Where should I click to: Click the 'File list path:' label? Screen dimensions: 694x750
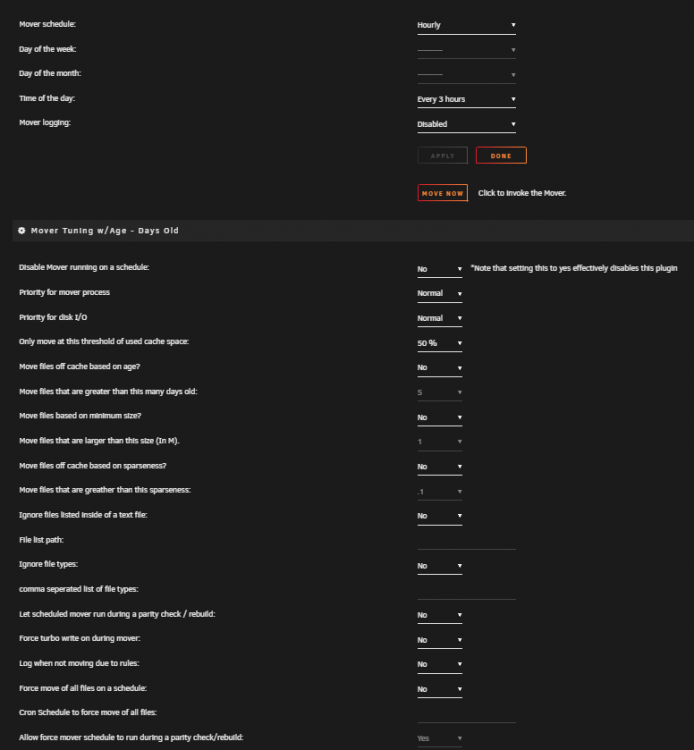(41, 540)
